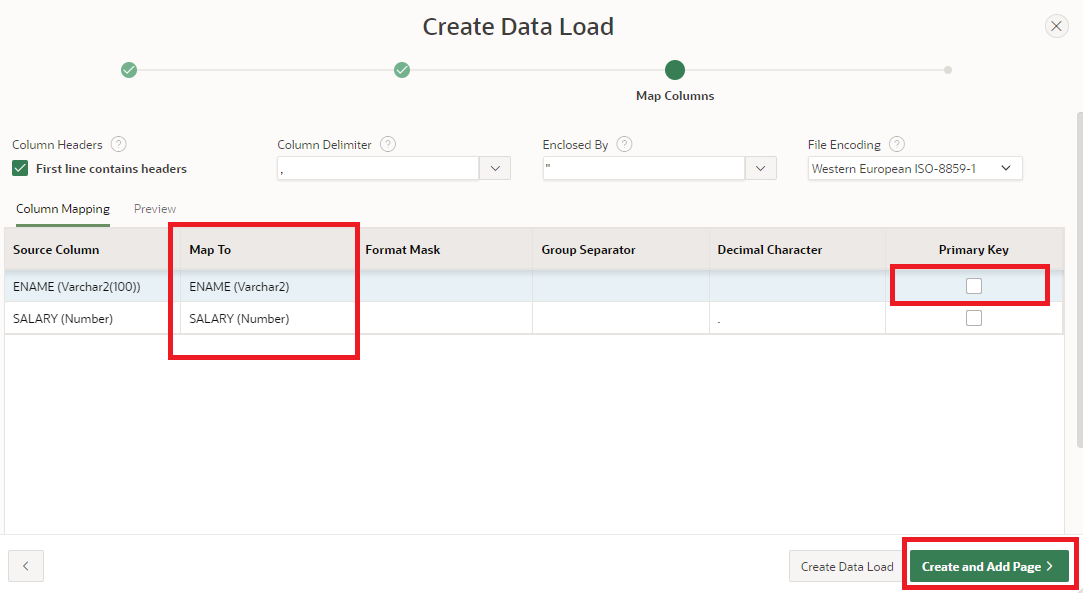
Task: Select the Column Mapping tab
Action: 63,209
